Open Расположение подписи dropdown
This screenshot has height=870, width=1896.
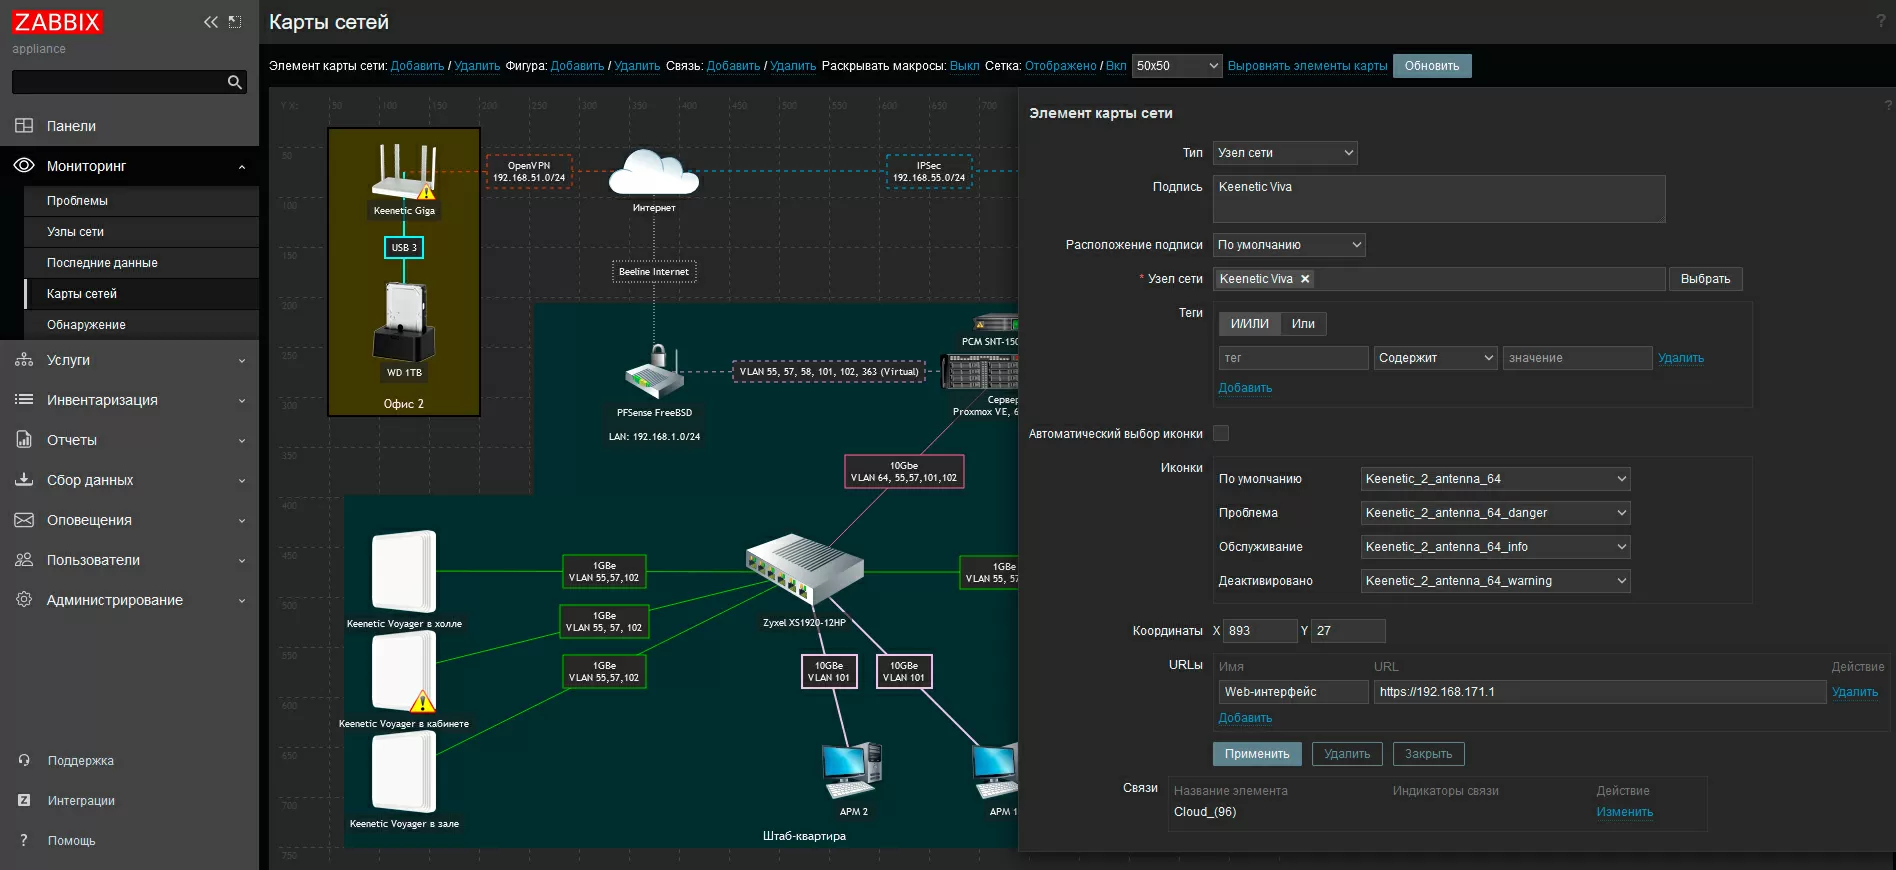[1289, 245]
